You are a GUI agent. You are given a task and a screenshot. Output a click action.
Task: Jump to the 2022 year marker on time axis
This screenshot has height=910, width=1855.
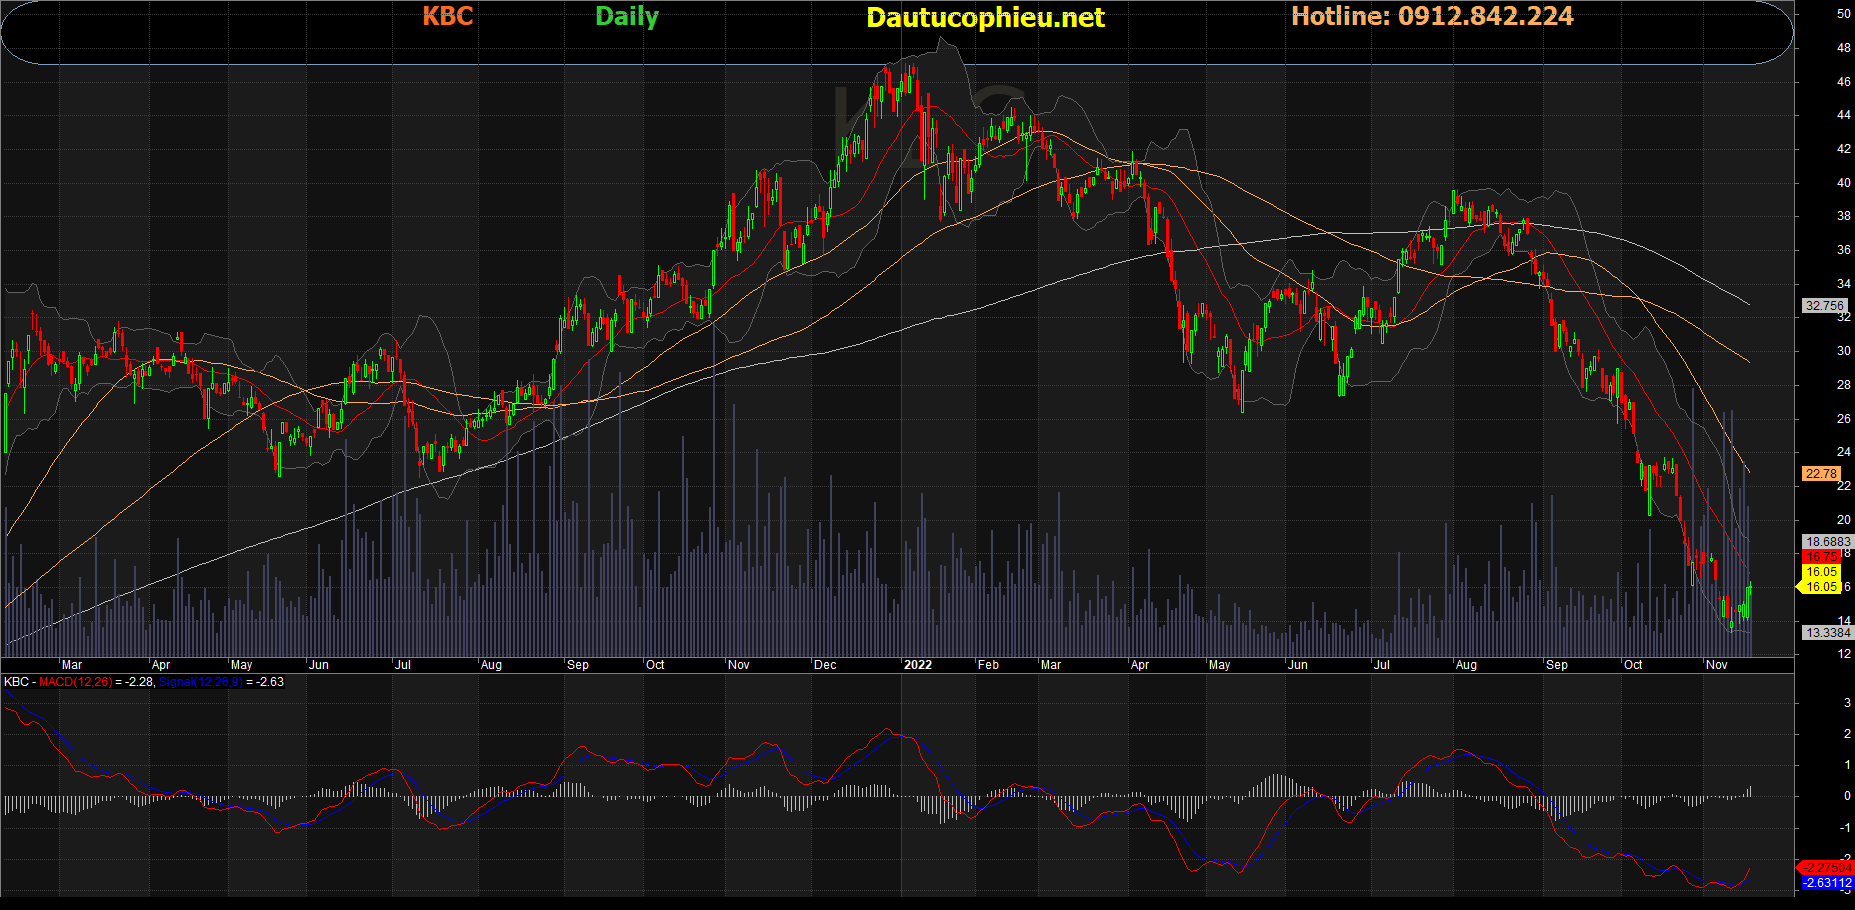(x=917, y=665)
